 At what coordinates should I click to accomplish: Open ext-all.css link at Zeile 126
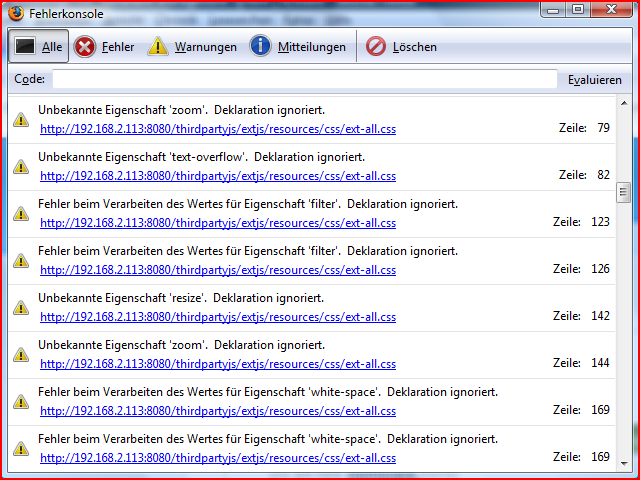218,270
